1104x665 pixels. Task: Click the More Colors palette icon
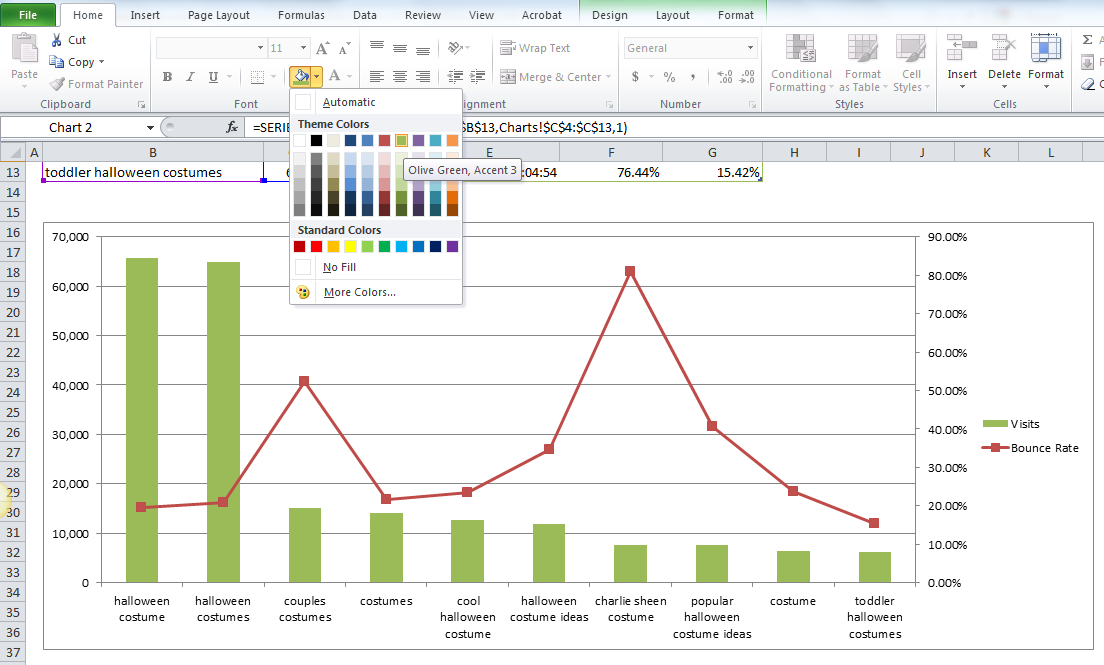click(x=303, y=292)
